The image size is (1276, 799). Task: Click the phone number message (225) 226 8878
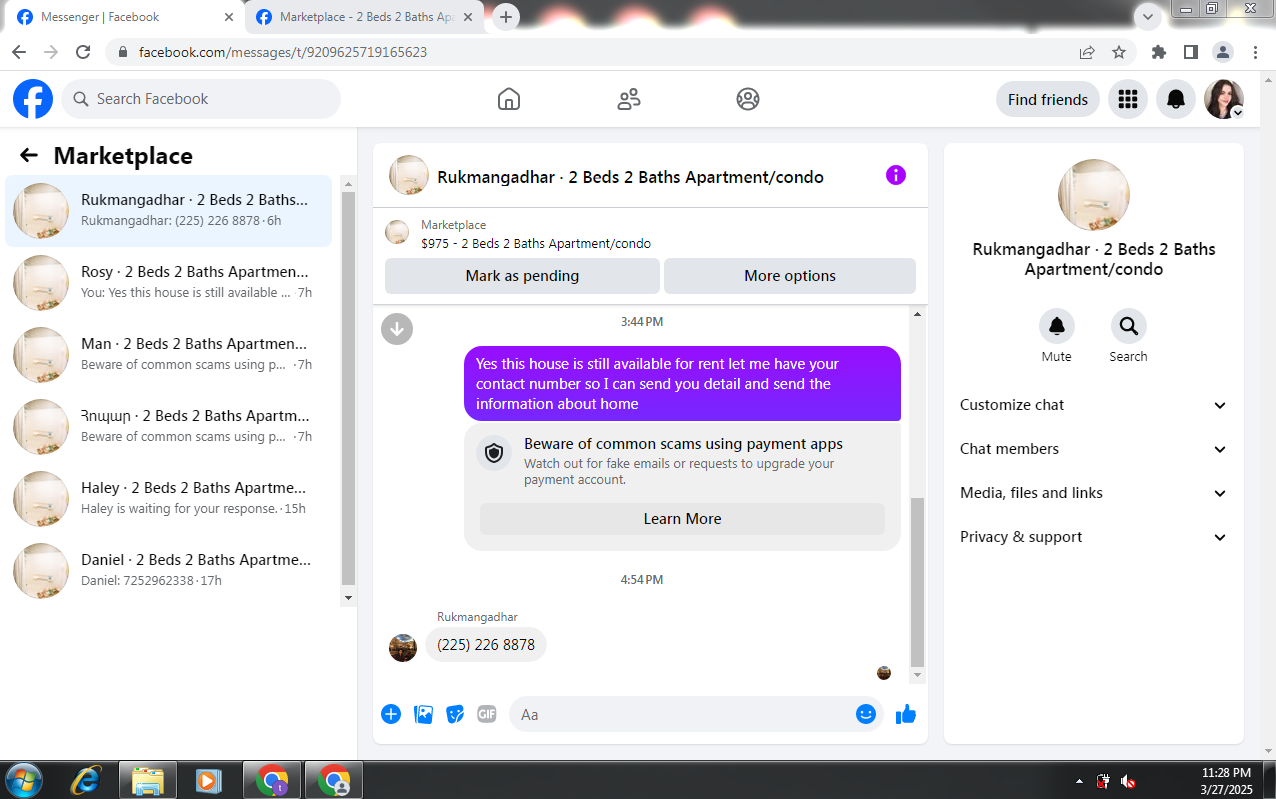coord(486,645)
